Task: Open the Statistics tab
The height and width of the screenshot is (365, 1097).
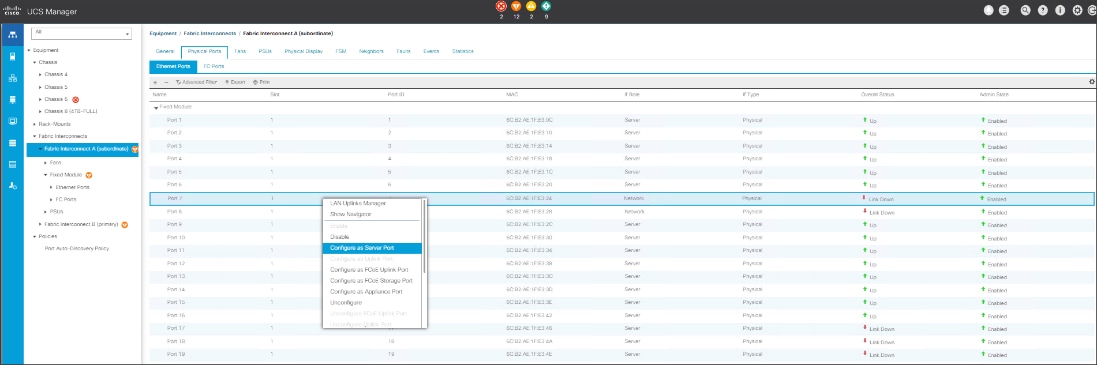Action: (462, 51)
